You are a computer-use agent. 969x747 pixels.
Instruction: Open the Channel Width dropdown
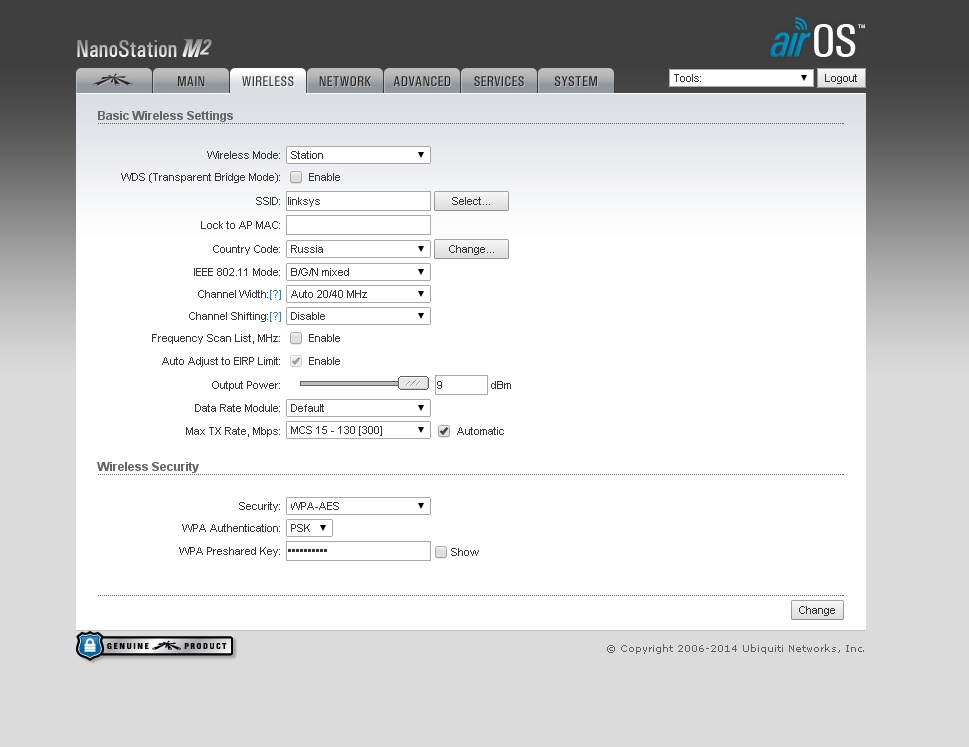click(358, 294)
